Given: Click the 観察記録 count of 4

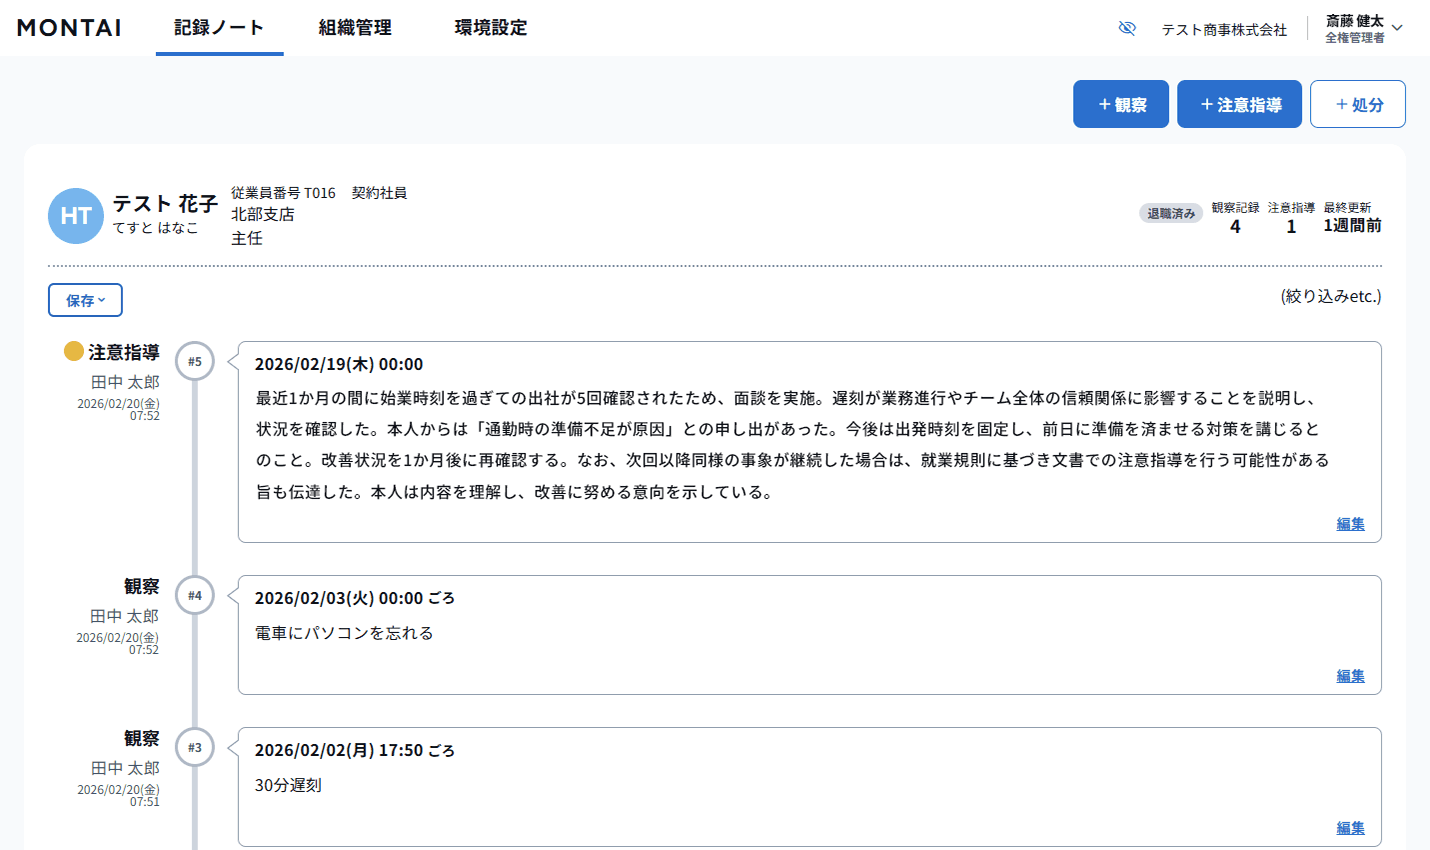Looking at the screenshot, I should tap(1234, 227).
